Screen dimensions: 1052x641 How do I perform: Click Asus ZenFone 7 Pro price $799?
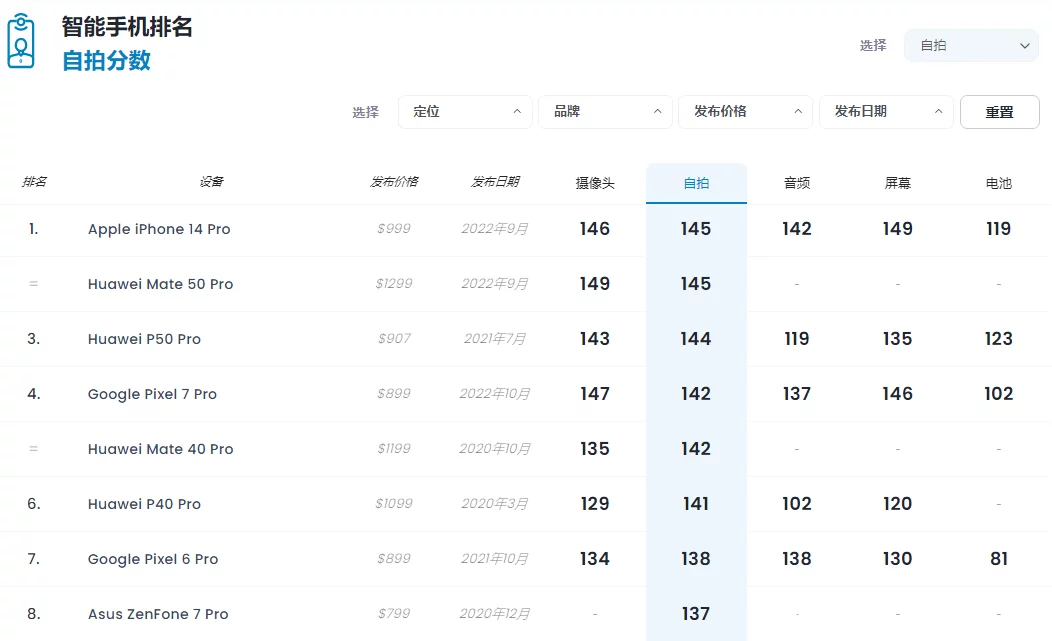(x=394, y=614)
